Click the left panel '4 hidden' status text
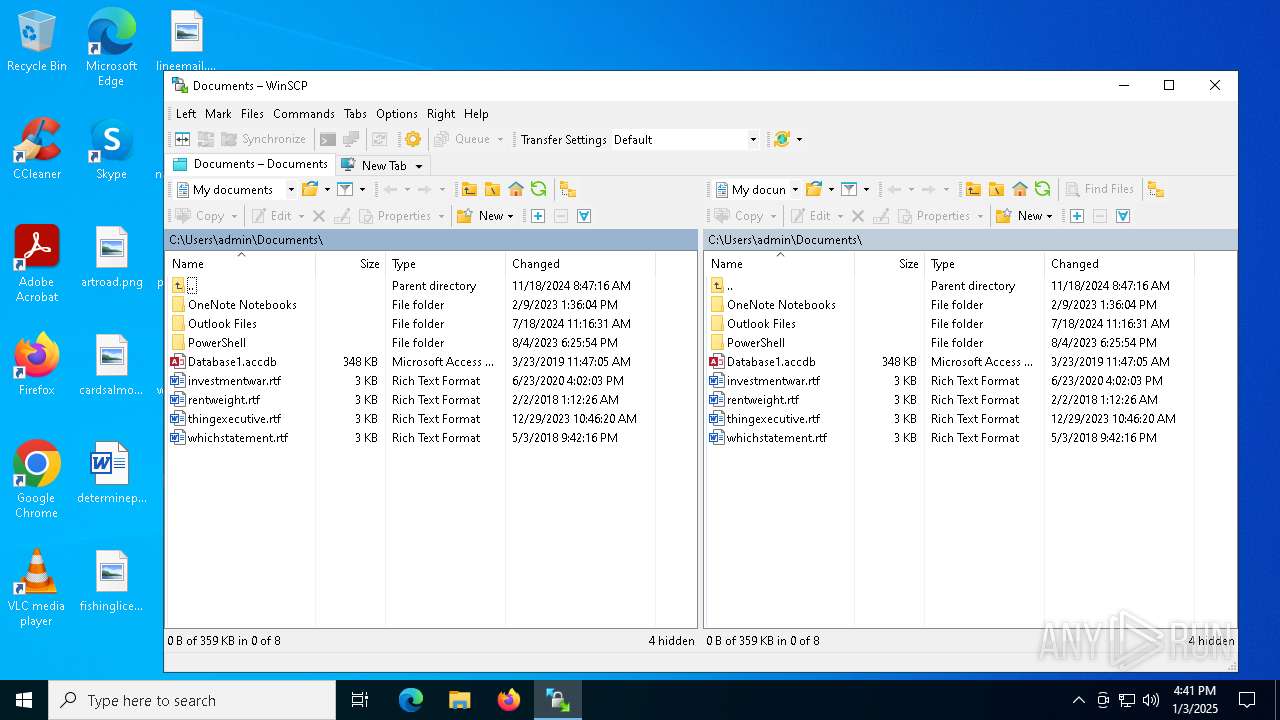Screen dimensions: 1280x720 tap(671, 641)
